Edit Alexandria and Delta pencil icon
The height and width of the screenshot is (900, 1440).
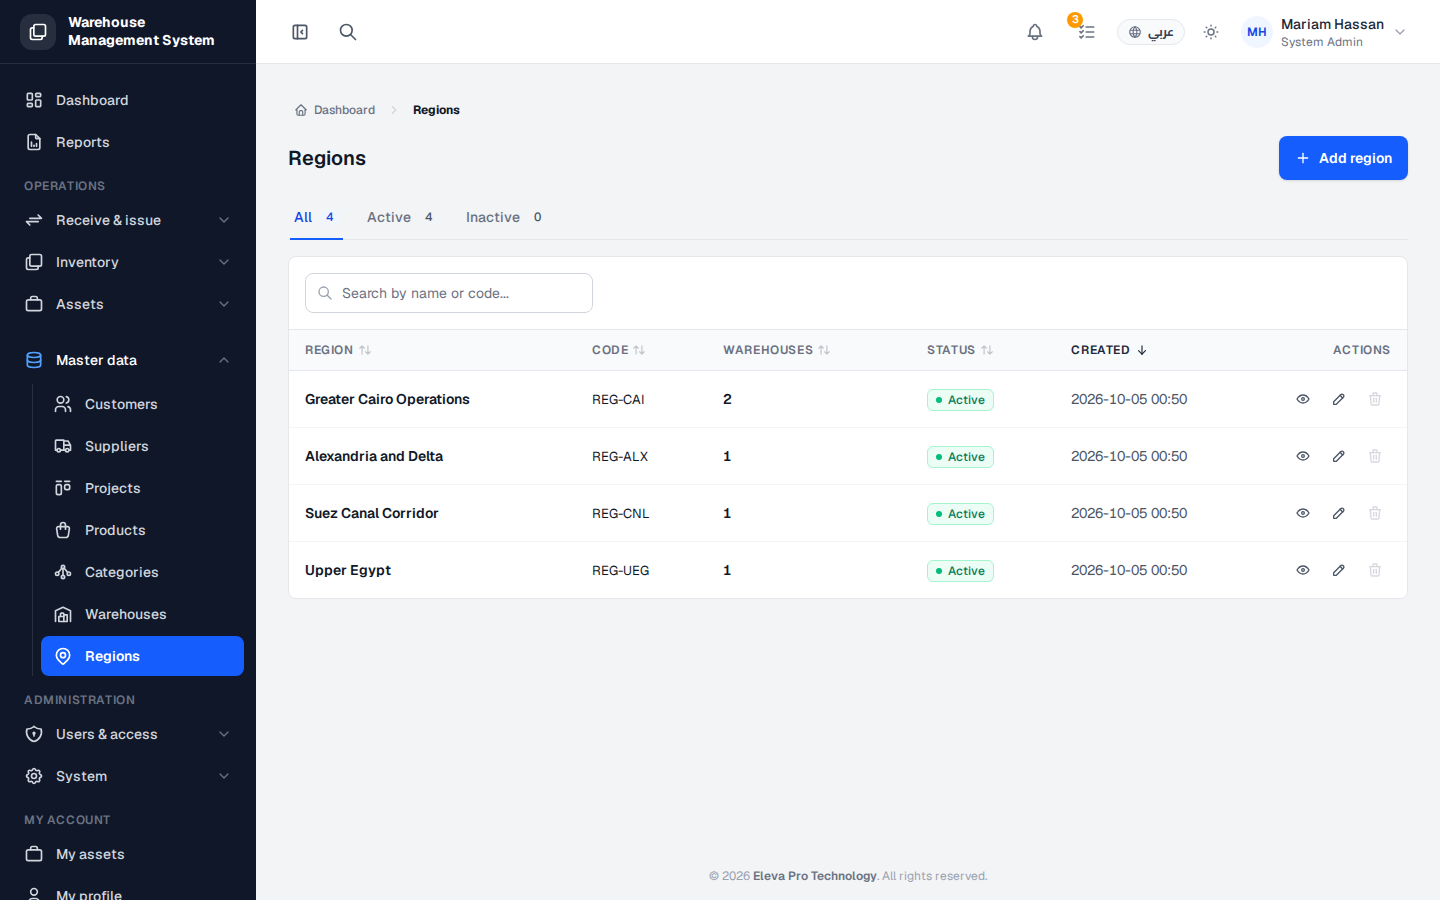click(1339, 456)
